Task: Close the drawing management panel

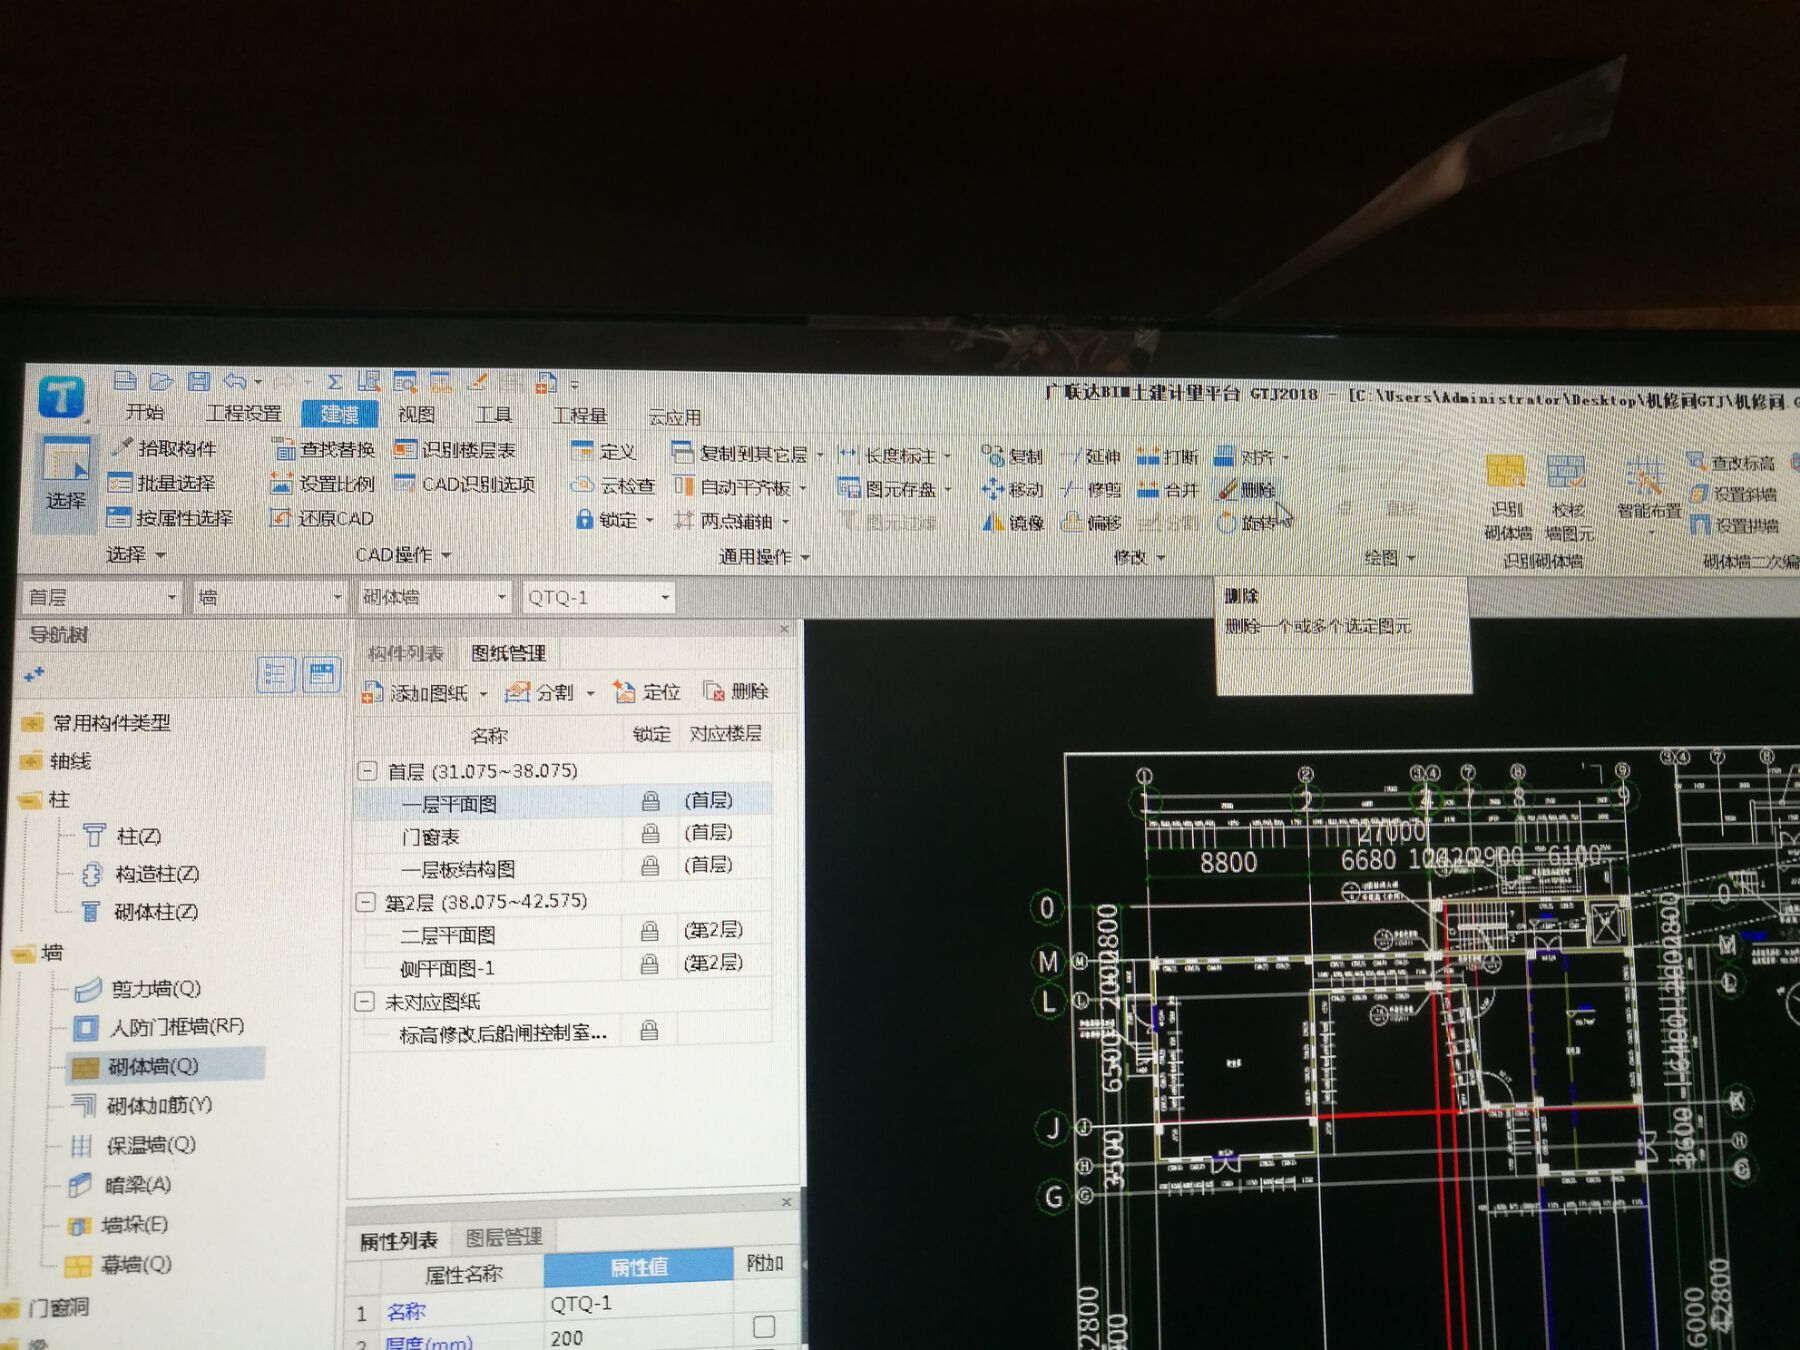Action: point(784,629)
